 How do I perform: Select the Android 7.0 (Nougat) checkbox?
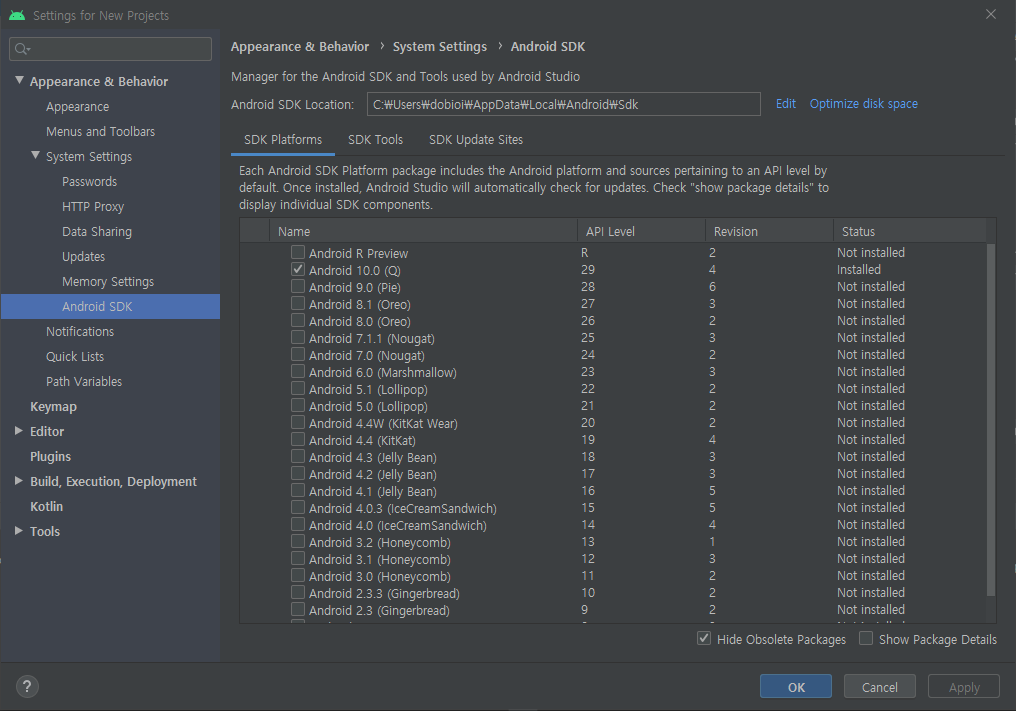298,354
